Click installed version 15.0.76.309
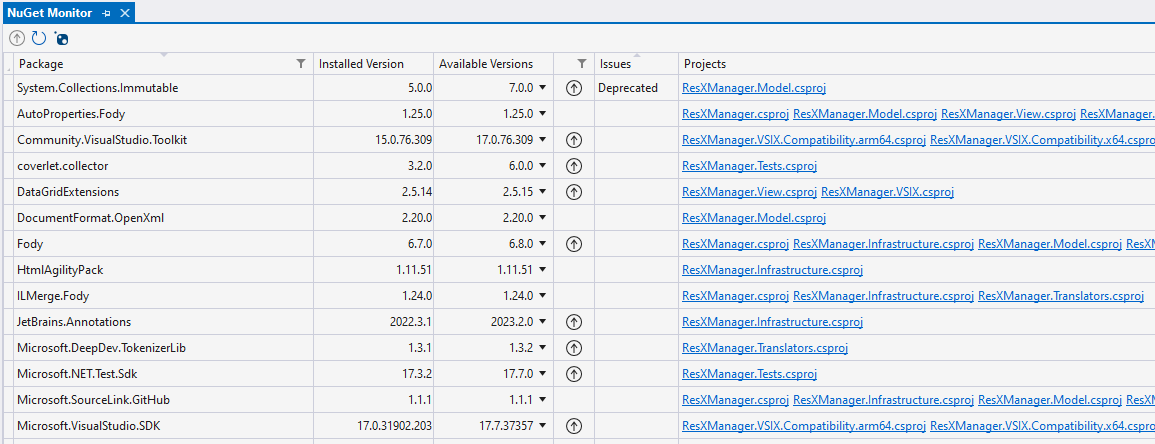The width and height of the screenshot is (1155, 444). tap(404, 140)
